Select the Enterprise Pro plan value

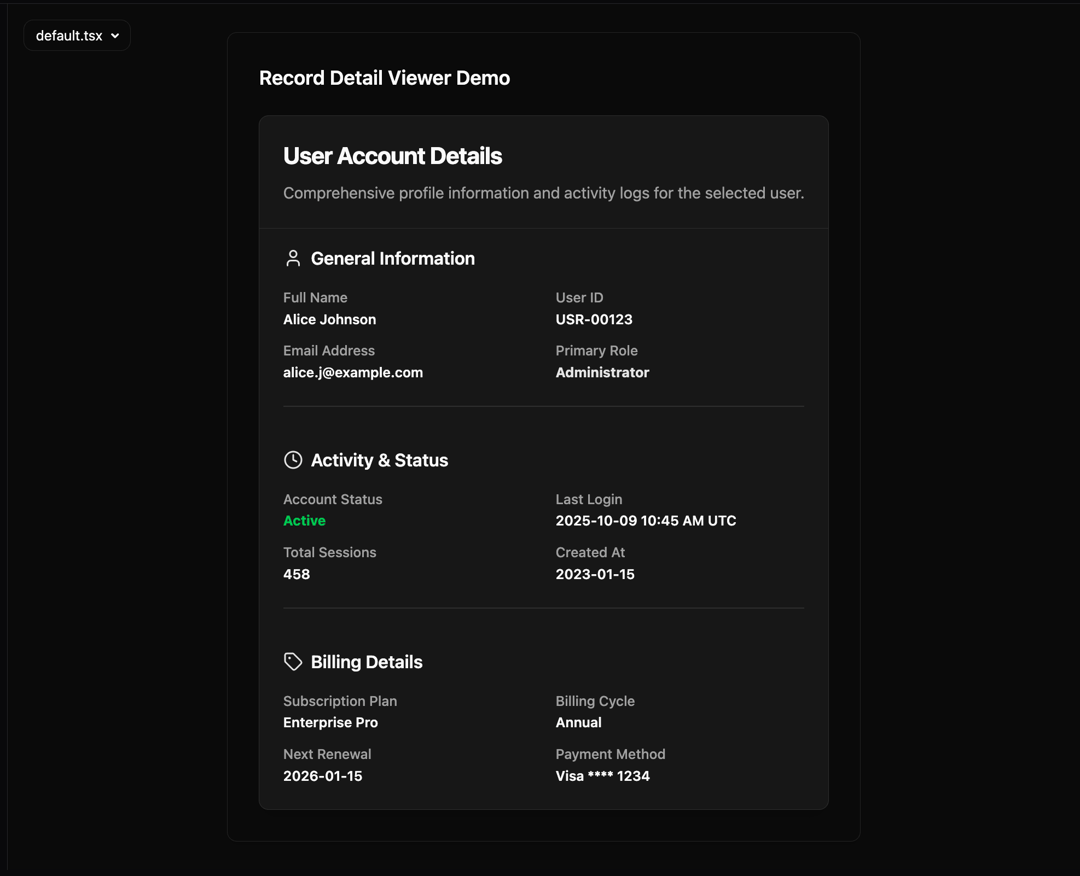[330, 722]
